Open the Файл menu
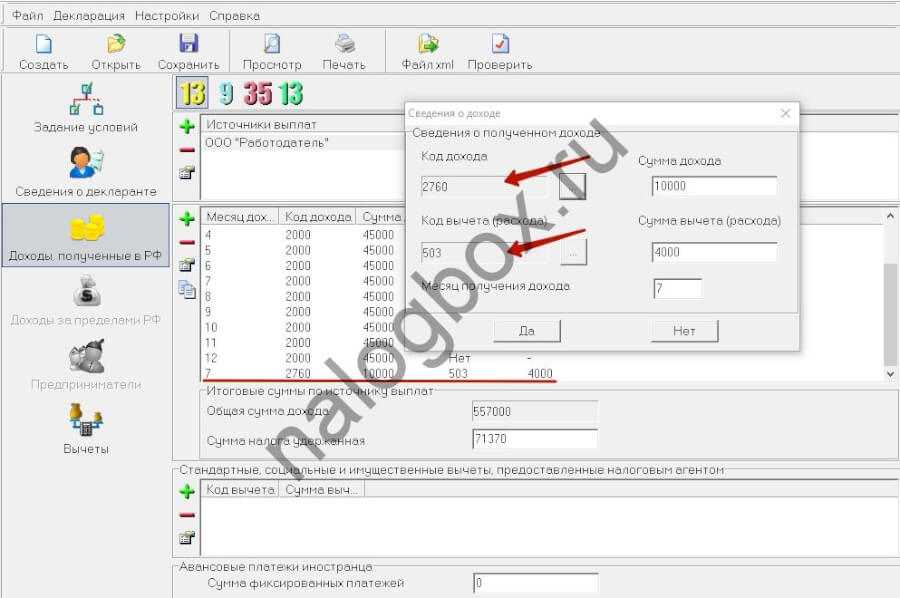The image size is (900, 598). click(x=28, y=16)
